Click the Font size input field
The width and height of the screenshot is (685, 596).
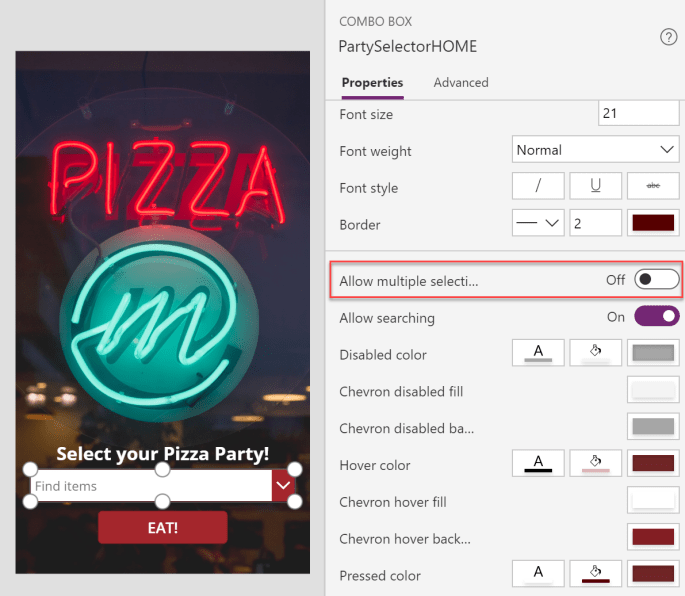coord(638,113)
